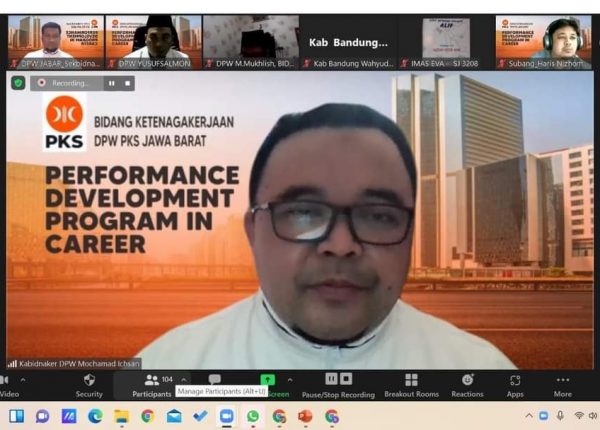Open File Explorer from the taskbar

122,416
